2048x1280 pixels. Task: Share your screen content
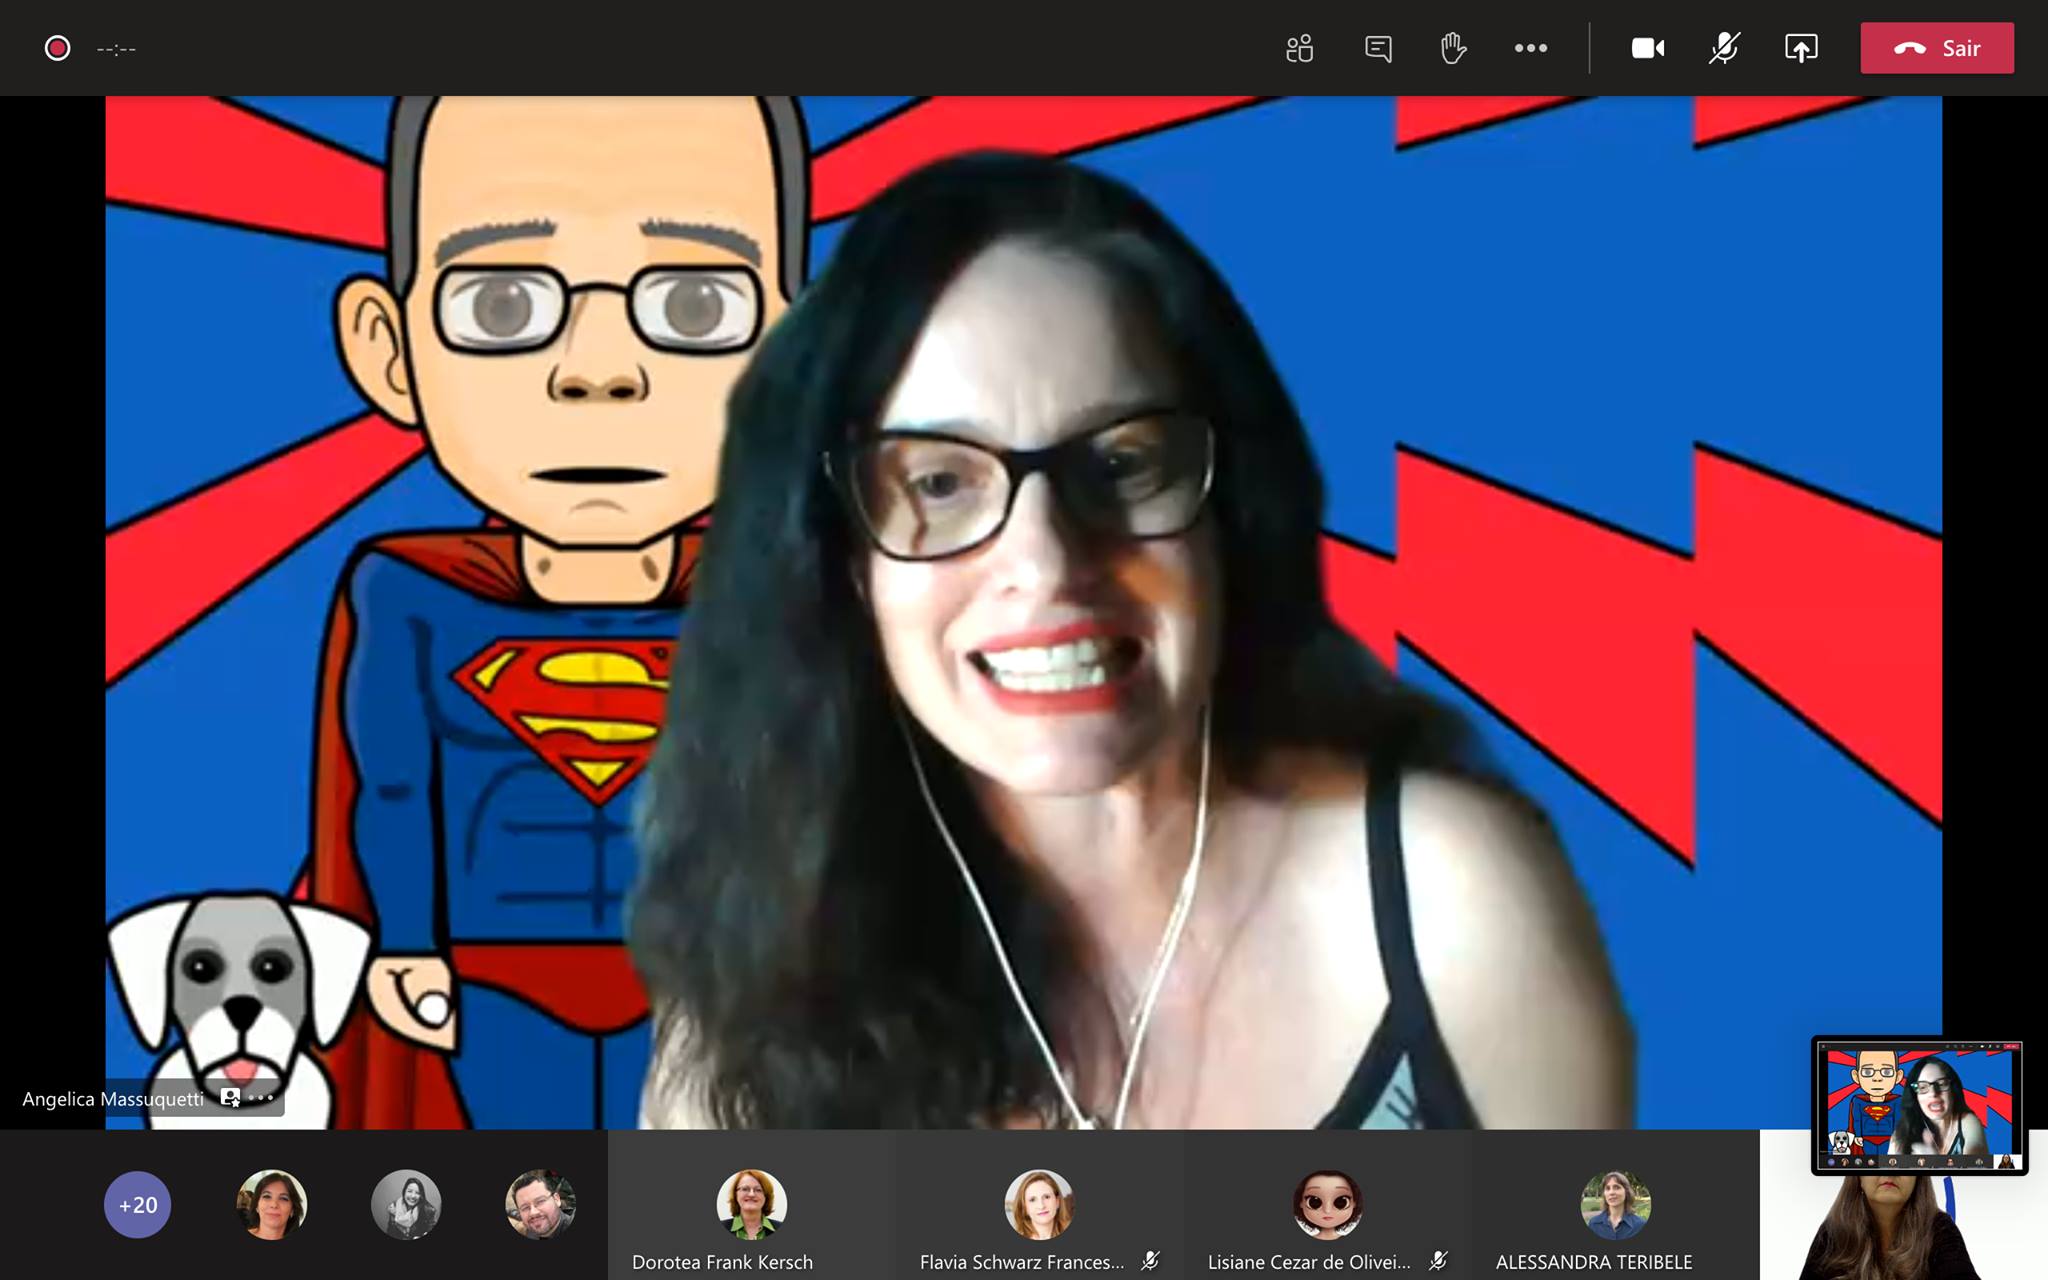click(1801, 48)
